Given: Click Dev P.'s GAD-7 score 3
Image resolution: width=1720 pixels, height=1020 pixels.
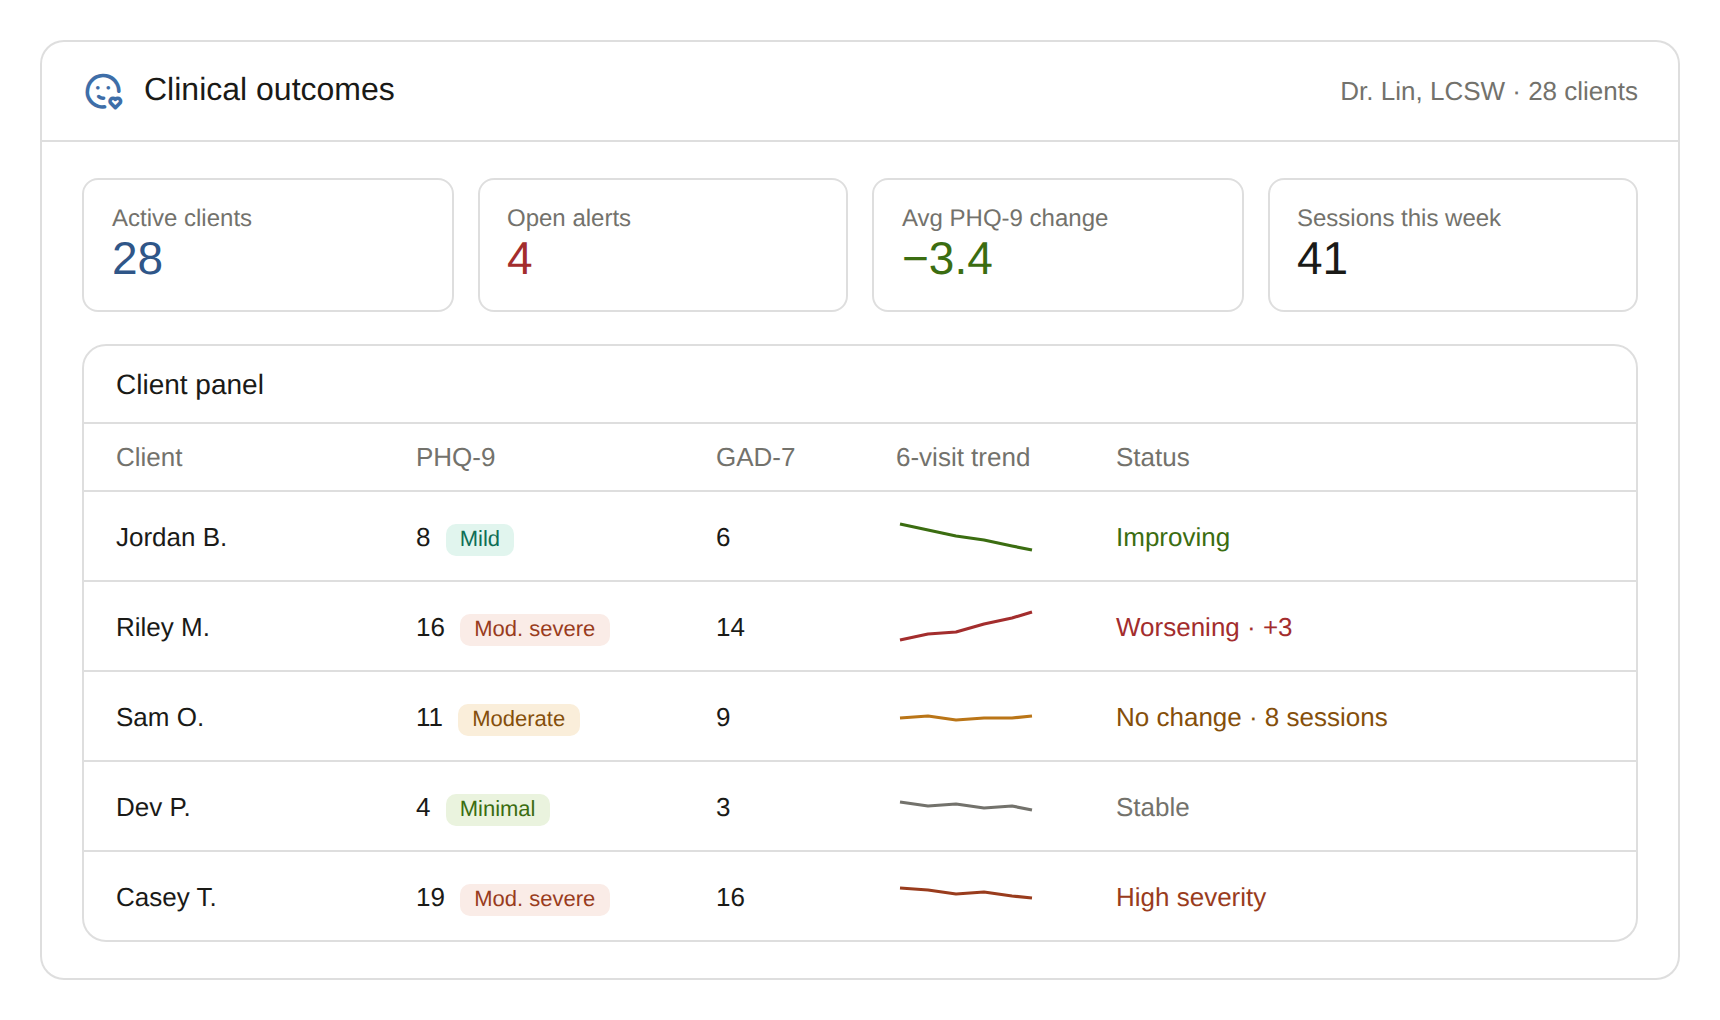Looking at the screenshot, I should [x=723, y=807].
